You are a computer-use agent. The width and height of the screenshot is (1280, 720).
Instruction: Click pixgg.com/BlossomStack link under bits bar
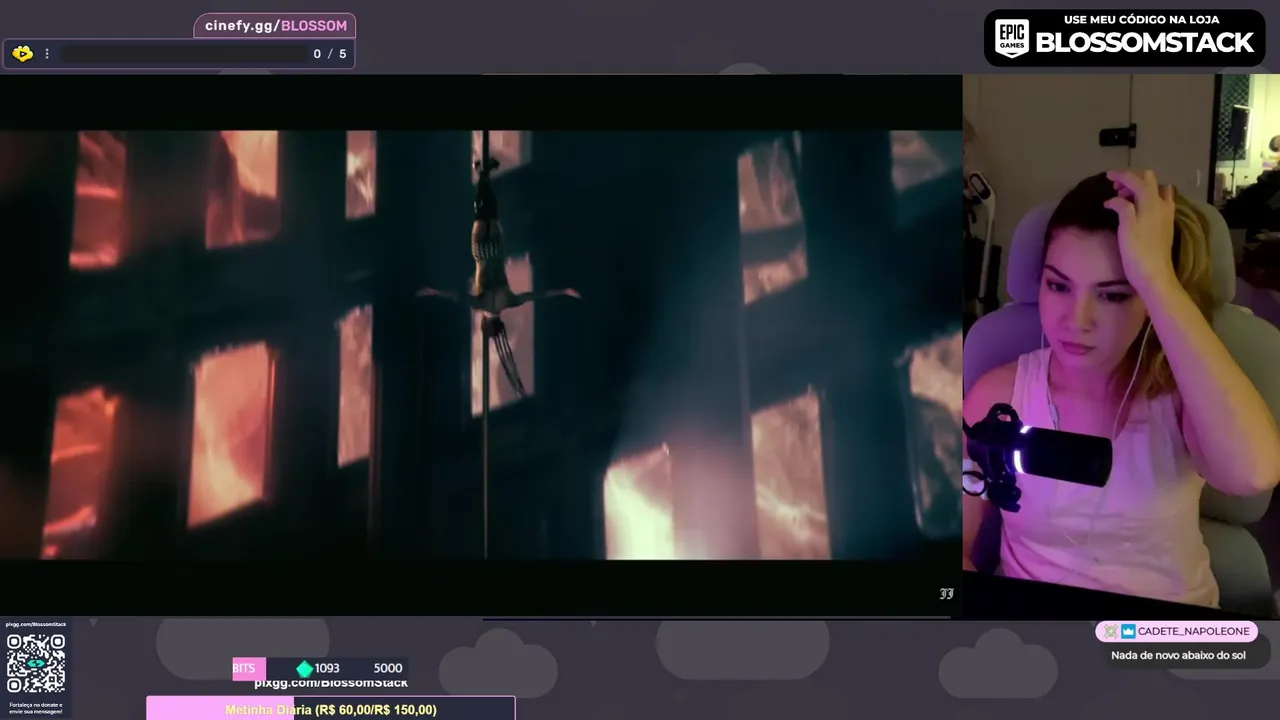(x=331, y=683)
